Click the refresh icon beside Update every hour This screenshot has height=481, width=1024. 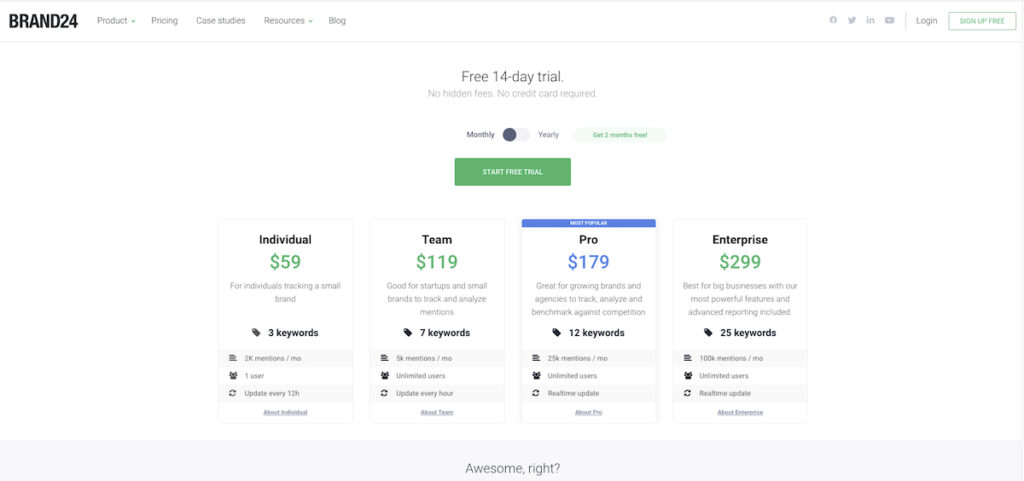pos(384,394)
